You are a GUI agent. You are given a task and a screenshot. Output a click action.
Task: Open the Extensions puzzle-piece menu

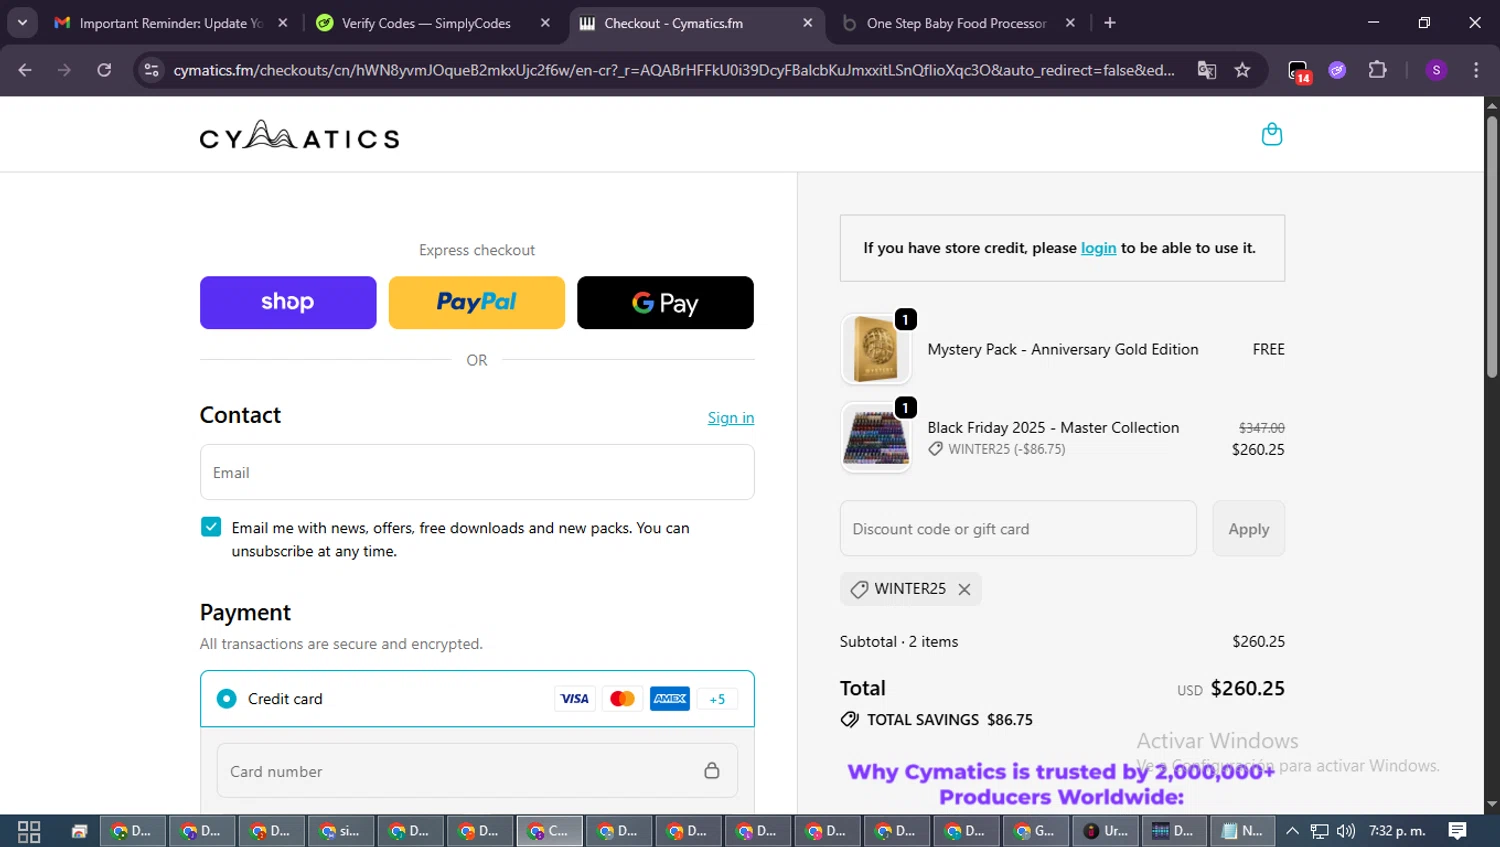pos(1378,70)
